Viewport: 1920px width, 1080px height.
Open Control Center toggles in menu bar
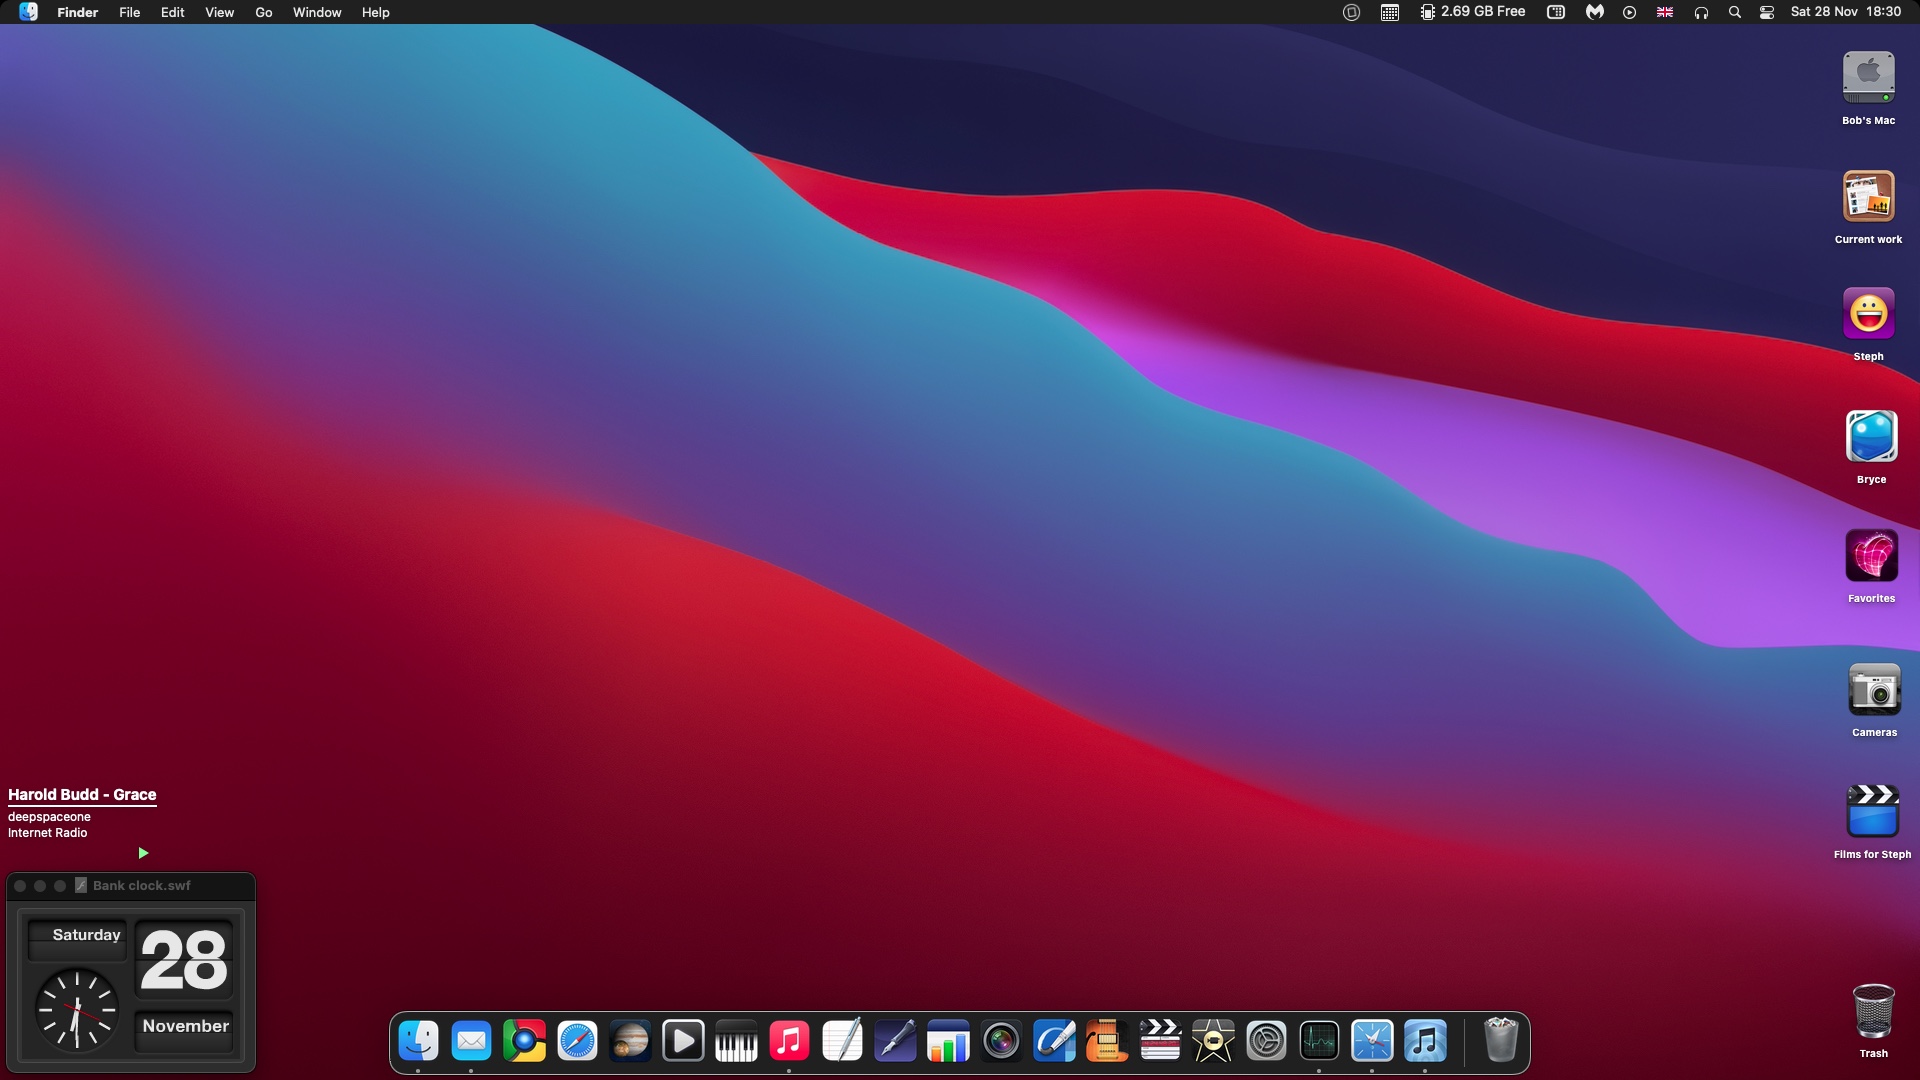pos(1767,12)
